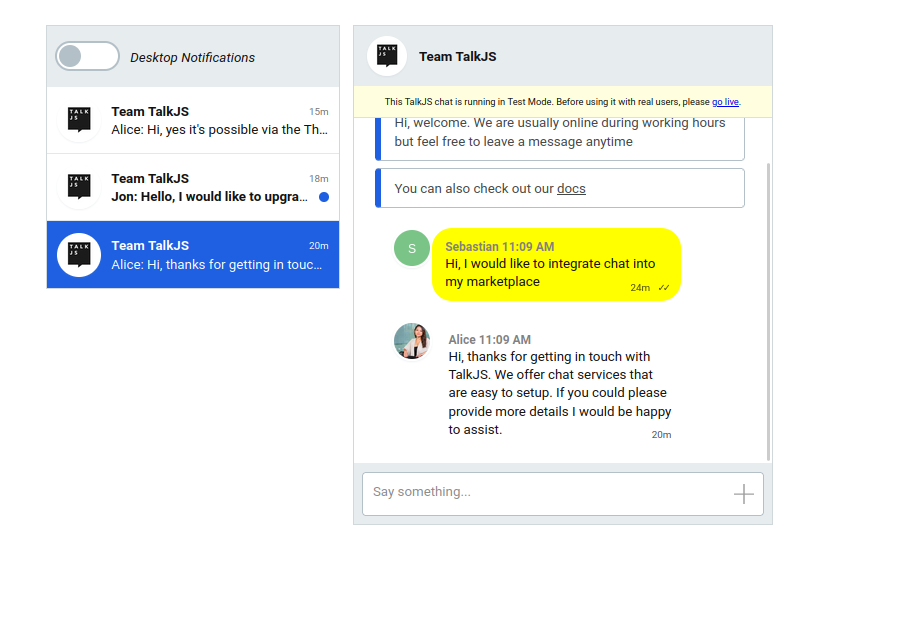Image resolution: width=898 pixels, height=627 pixels.
Task: Click Alice's profile photo avatar
Action: (412, 341)
